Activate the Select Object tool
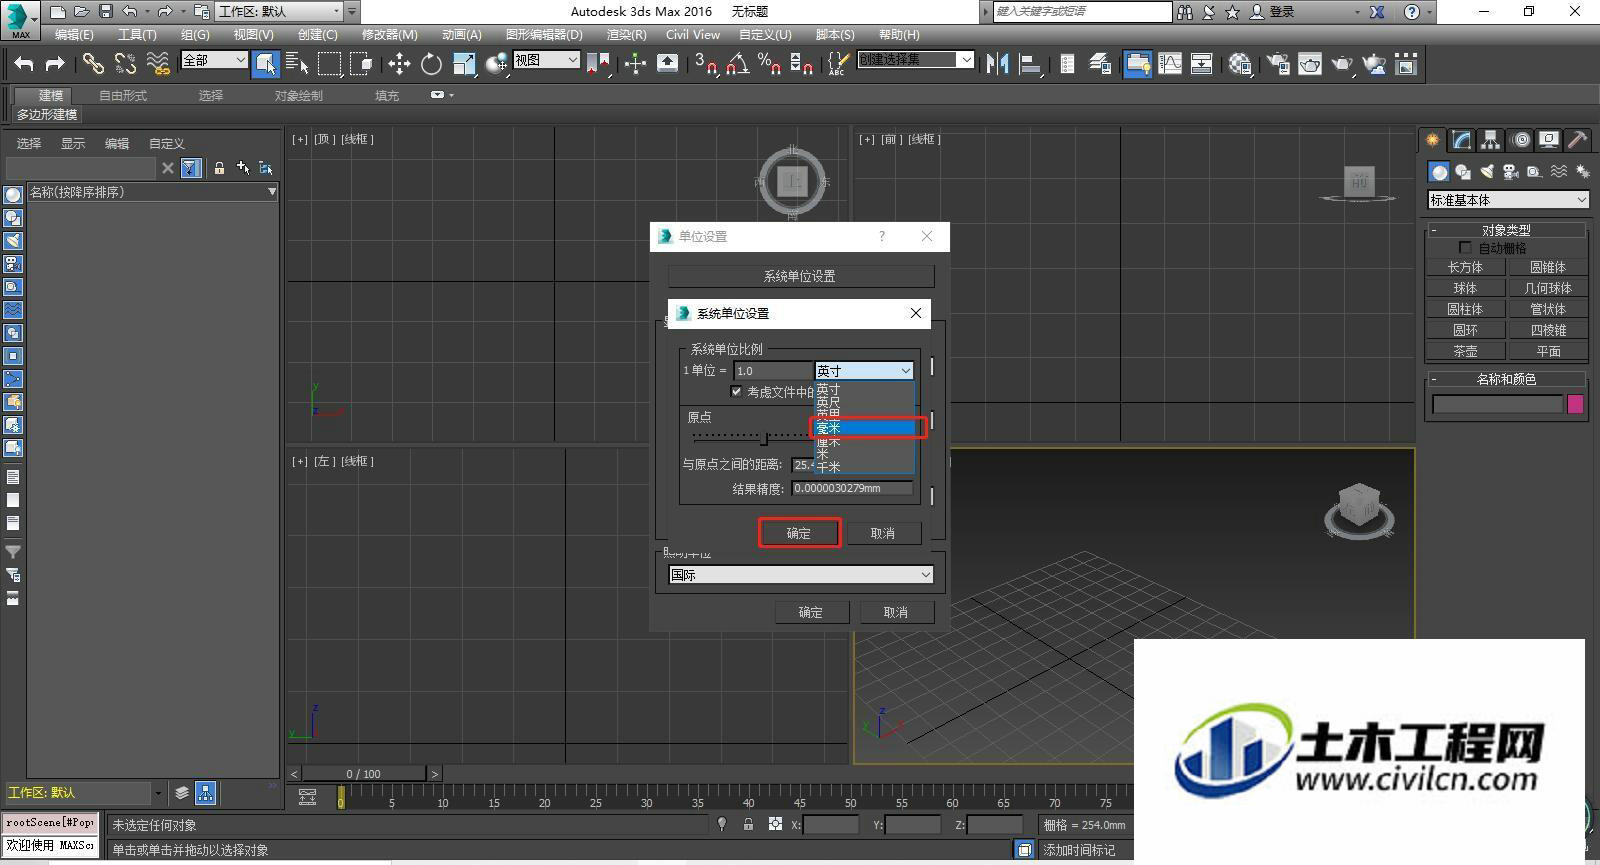 tap(266, 64)
